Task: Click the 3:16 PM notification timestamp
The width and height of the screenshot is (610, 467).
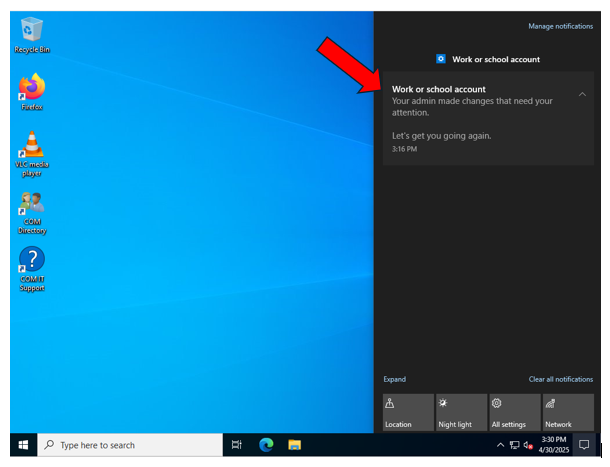Action: [404, 149]
